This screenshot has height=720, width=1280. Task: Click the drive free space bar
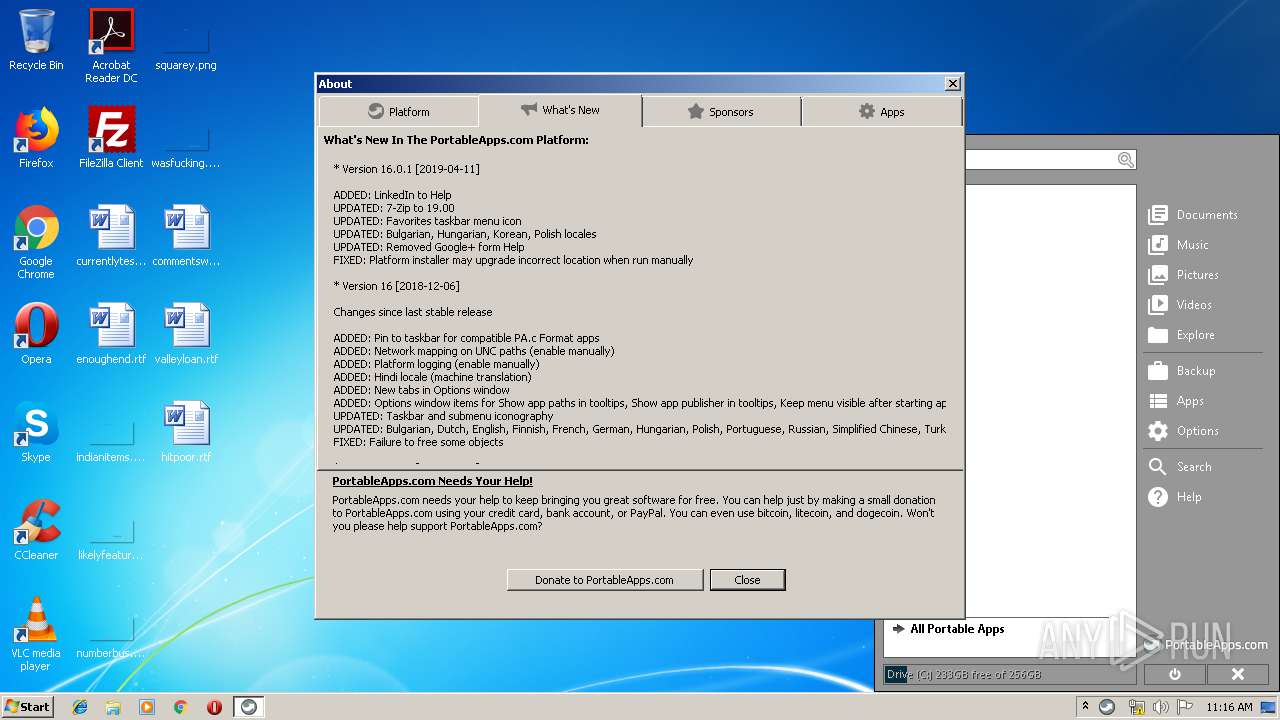[x=1010, y=675]
